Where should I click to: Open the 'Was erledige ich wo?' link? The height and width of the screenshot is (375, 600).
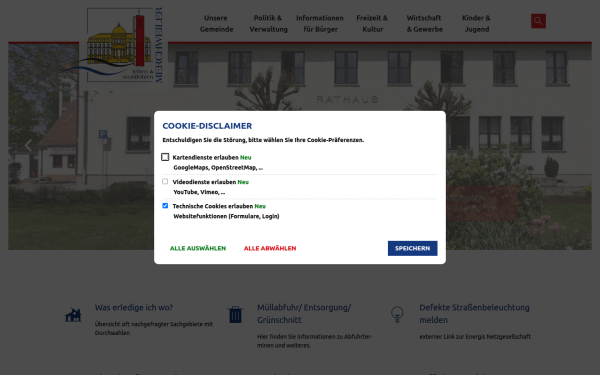point(134,308)
